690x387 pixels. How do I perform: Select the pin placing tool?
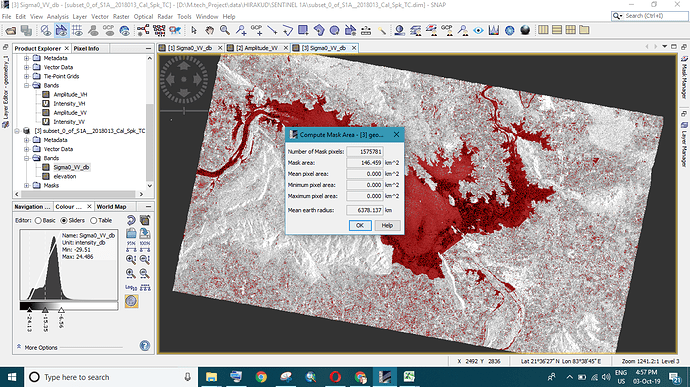tap(241, 30)
